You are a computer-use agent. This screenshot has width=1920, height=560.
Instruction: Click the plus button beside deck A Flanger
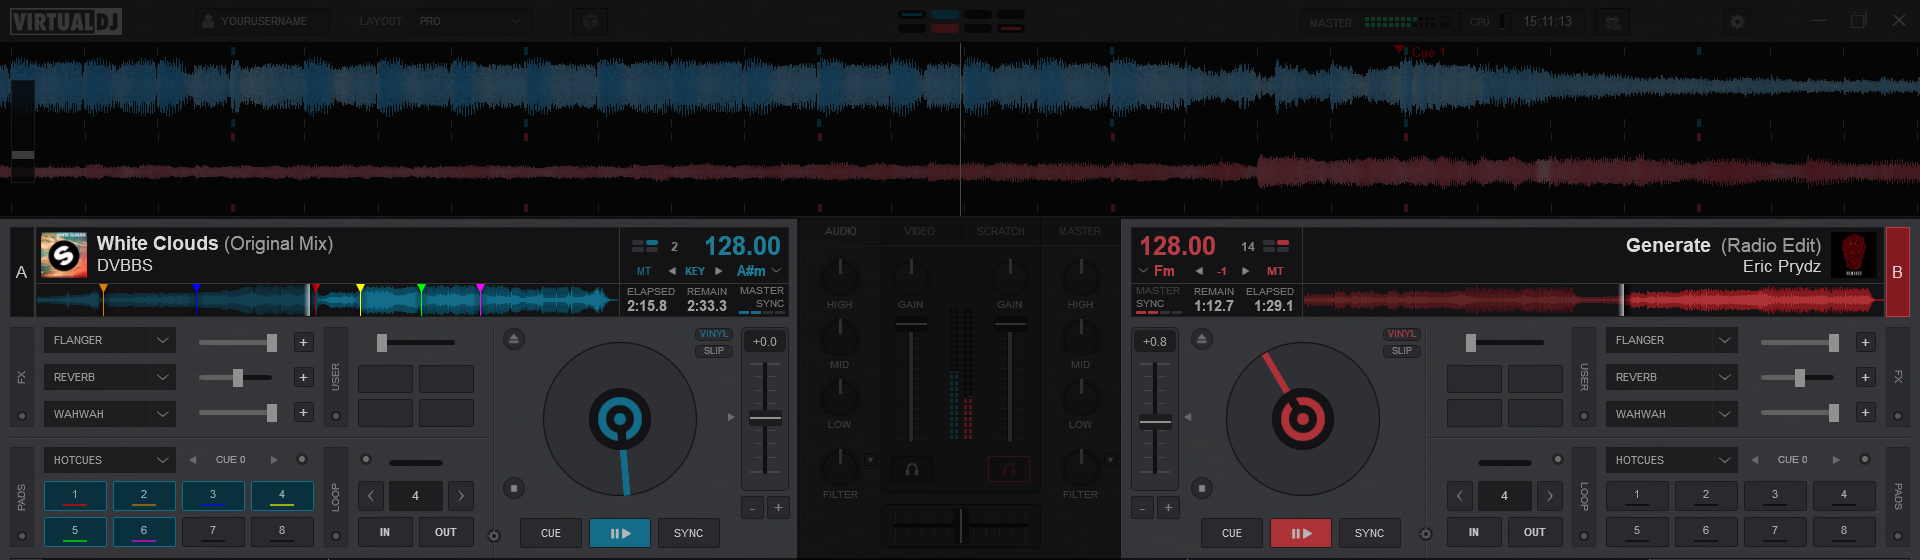303,342
